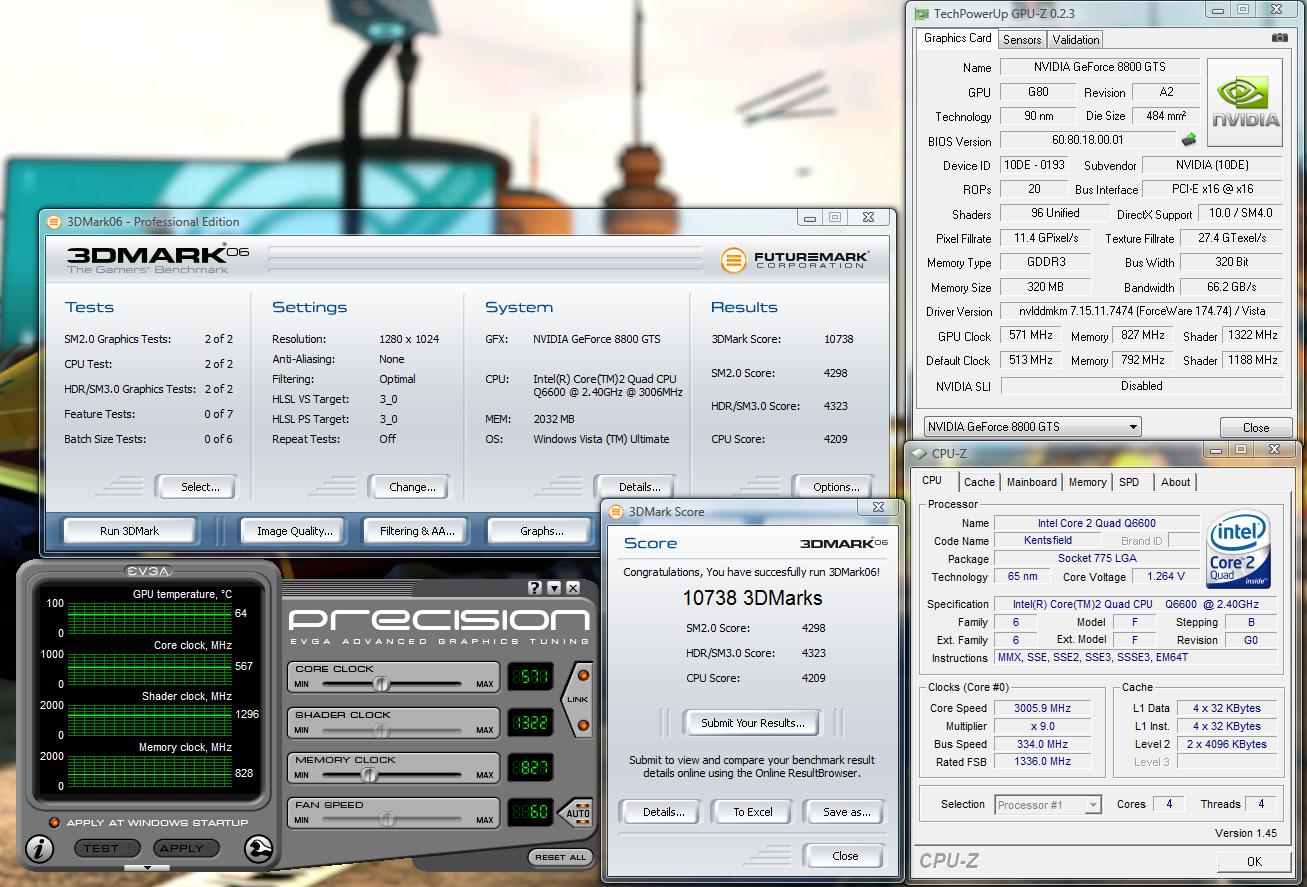The width and height of the screenshot is (1307, 887).
Task: Expand the Precision monitor panel bottom arrow
Action: (x=147, y=867)
